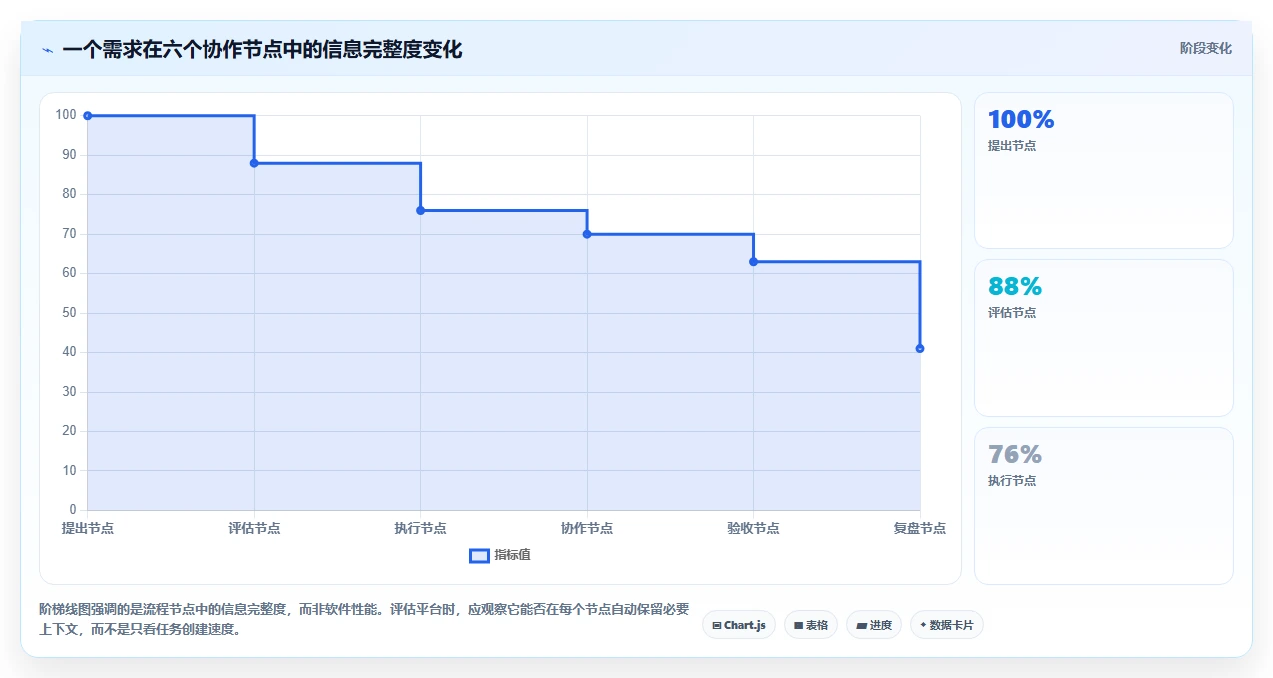Click the y-axis value 0

(x=73, y=510)
